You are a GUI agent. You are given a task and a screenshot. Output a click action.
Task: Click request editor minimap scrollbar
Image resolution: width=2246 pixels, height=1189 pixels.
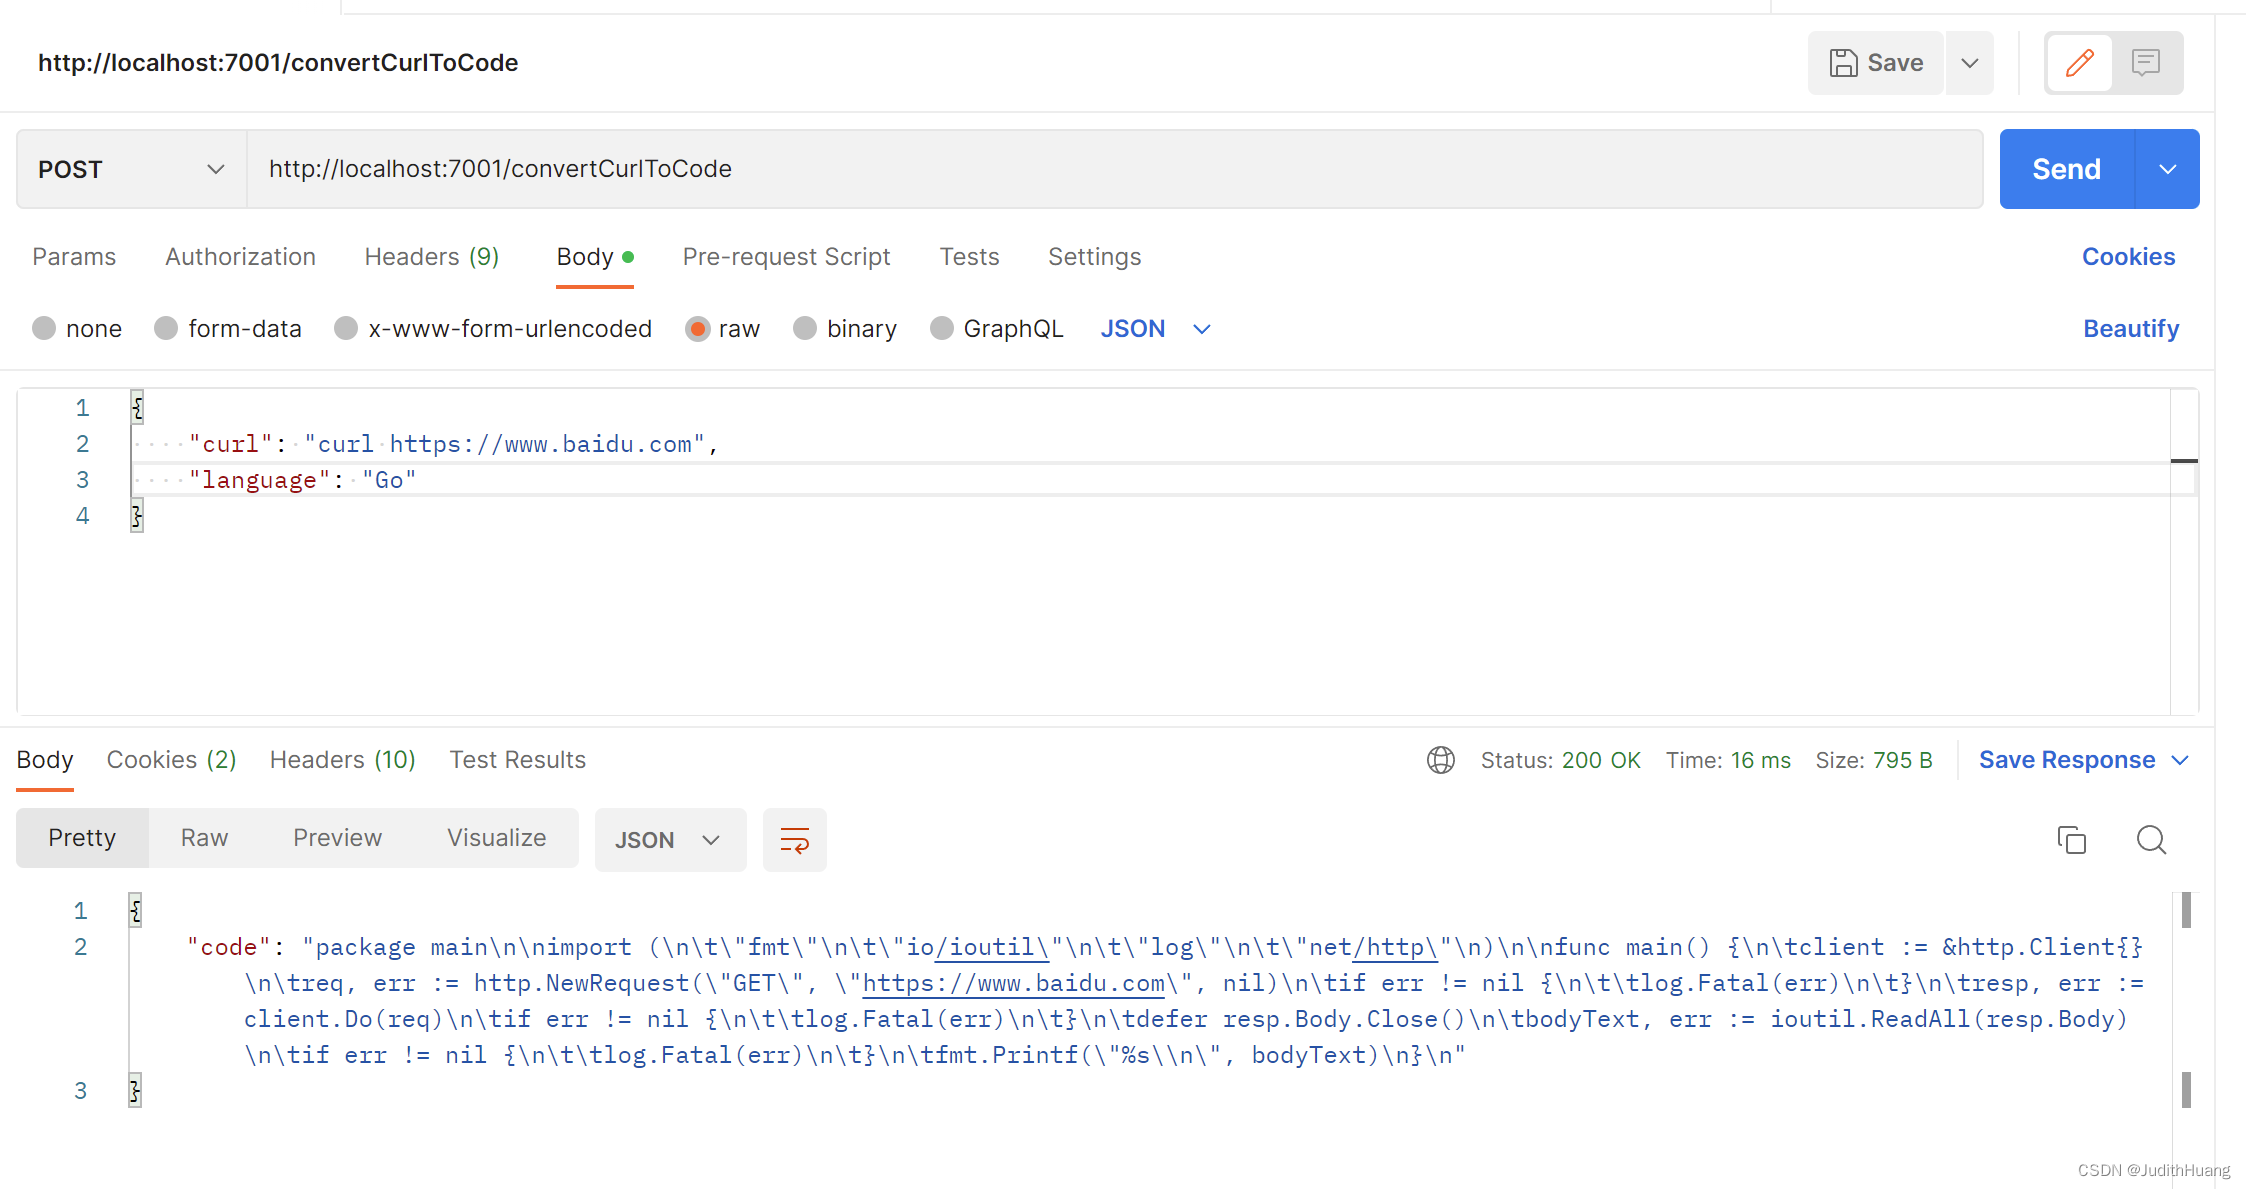(2184, 550)
